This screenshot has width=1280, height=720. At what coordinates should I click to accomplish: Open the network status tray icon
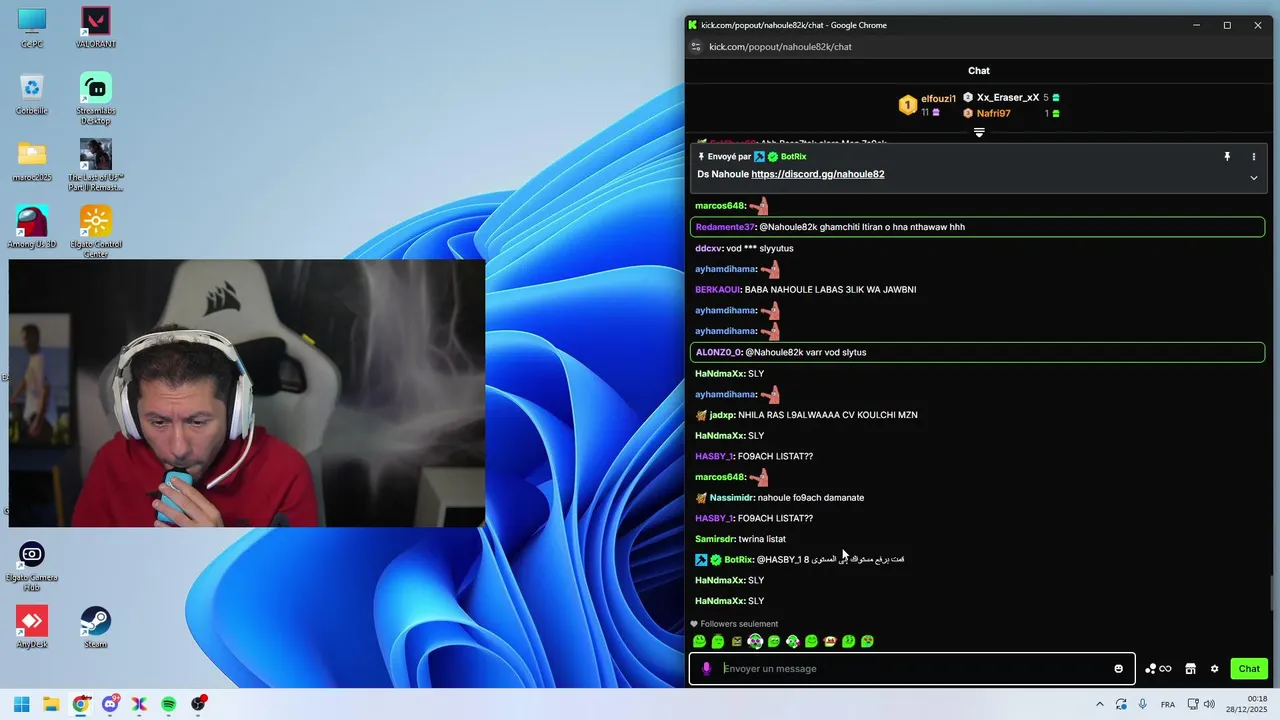(1193, 704)
